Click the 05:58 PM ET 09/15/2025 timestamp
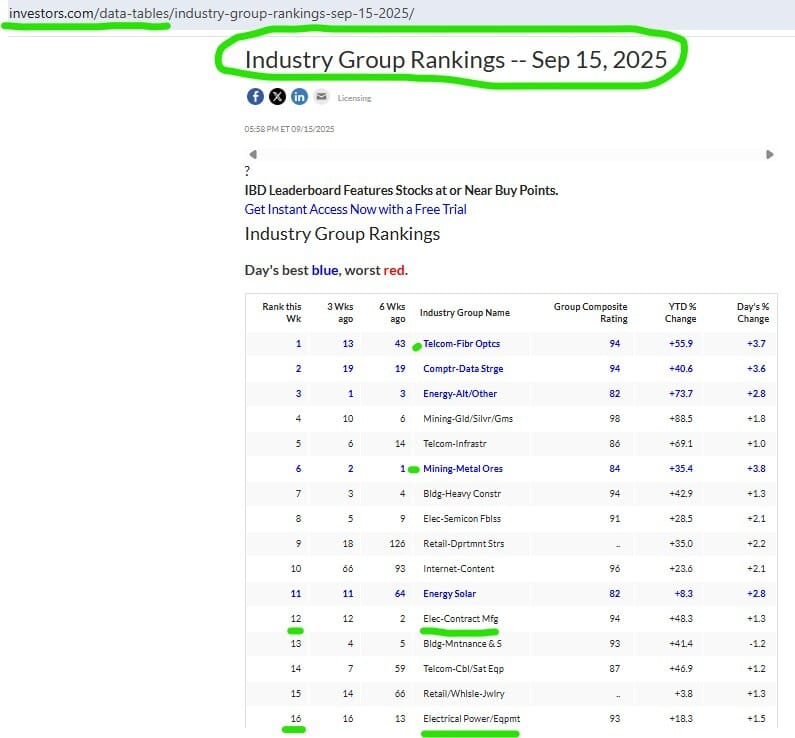 click(289, 129)
